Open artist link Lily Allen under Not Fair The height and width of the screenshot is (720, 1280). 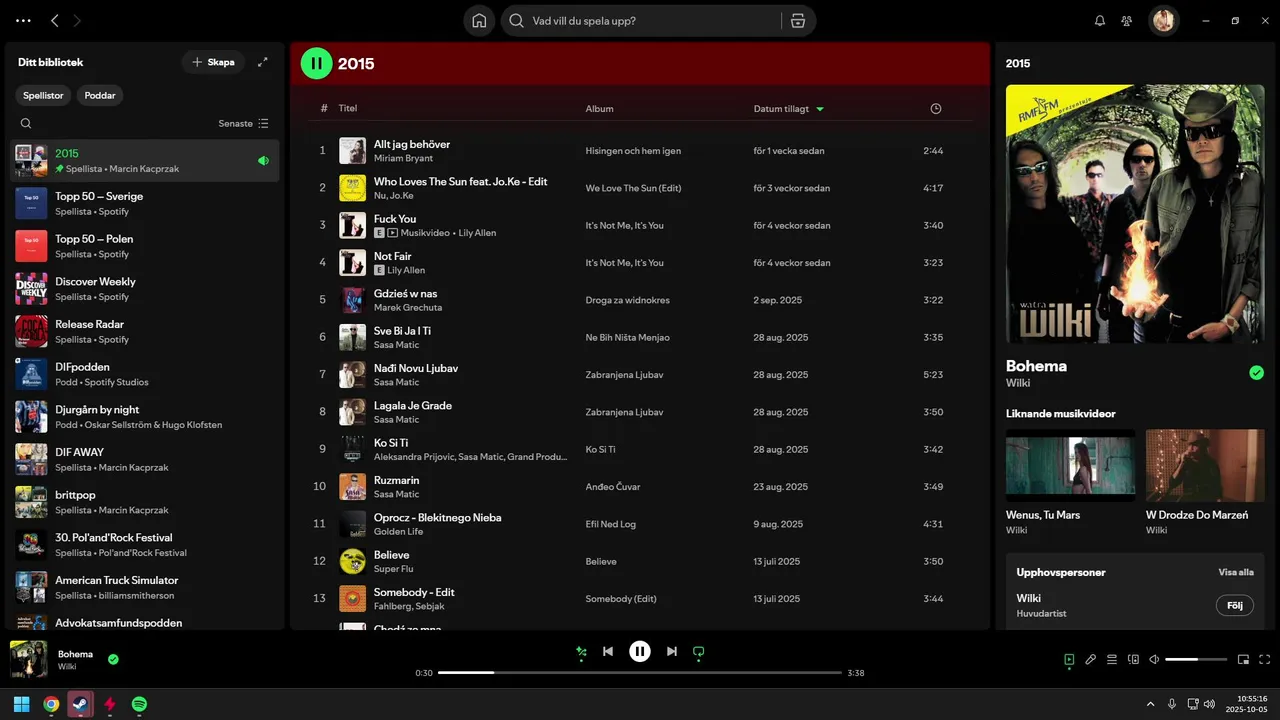click(406, 270)
